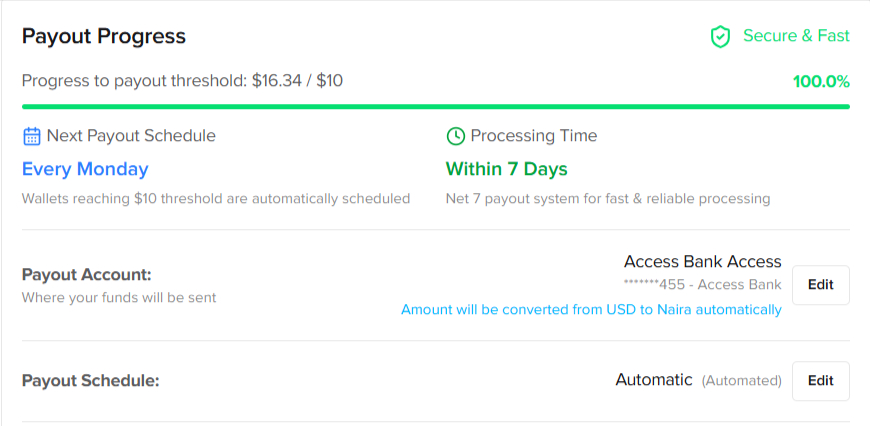This screenshot has height=426, width=870.
Task: Select the Every Monday schedule text
Action: tap(85, 169)
